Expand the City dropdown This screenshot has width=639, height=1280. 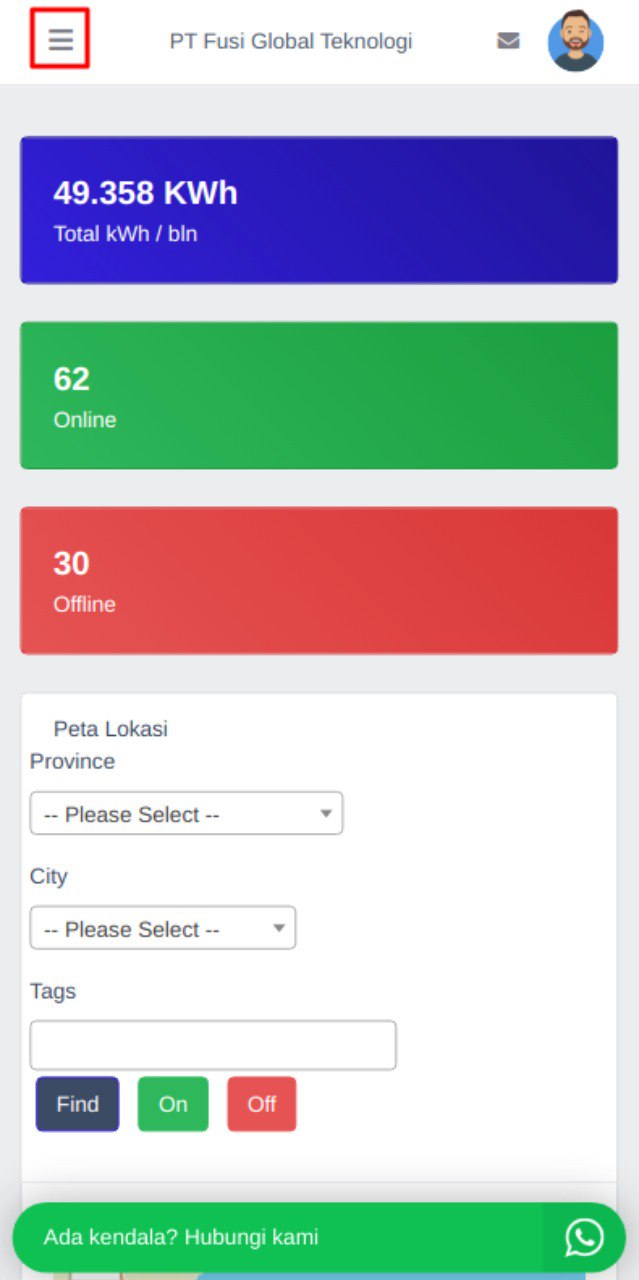click(x=163, y=929)
